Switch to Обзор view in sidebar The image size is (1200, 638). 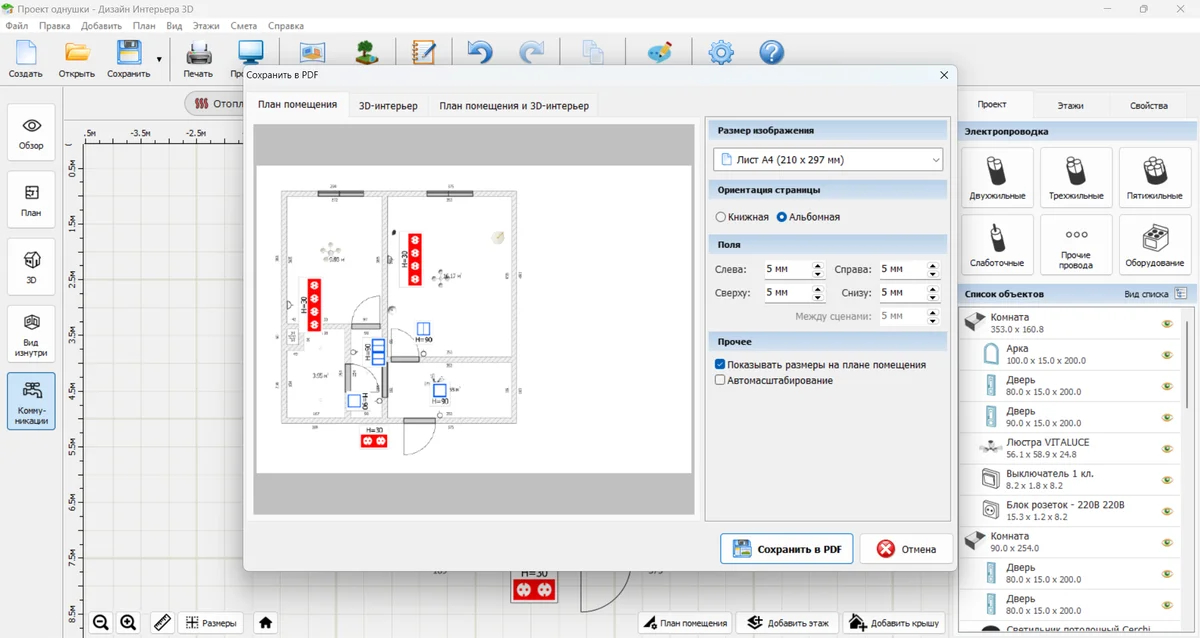[x=31, y=133]
